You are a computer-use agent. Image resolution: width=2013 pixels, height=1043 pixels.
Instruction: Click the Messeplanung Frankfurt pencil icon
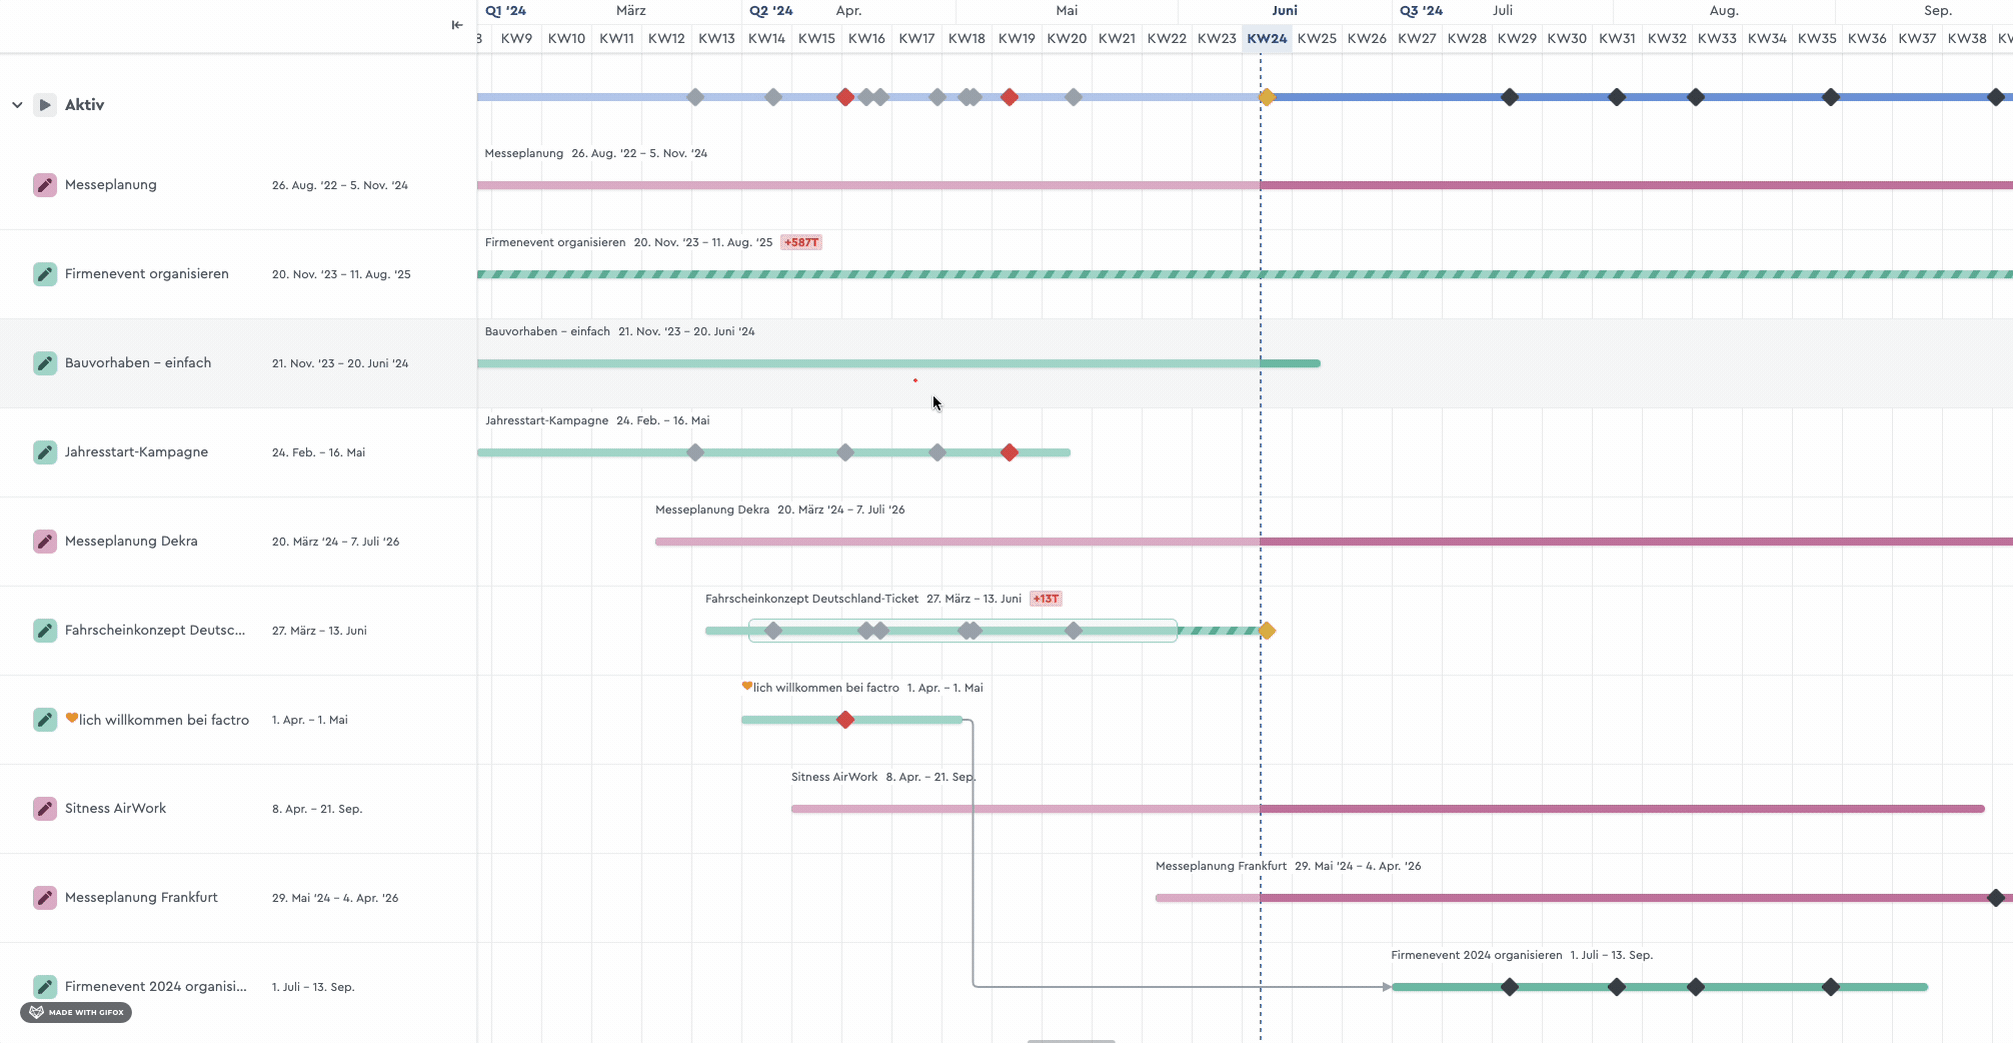pos(45,898)
